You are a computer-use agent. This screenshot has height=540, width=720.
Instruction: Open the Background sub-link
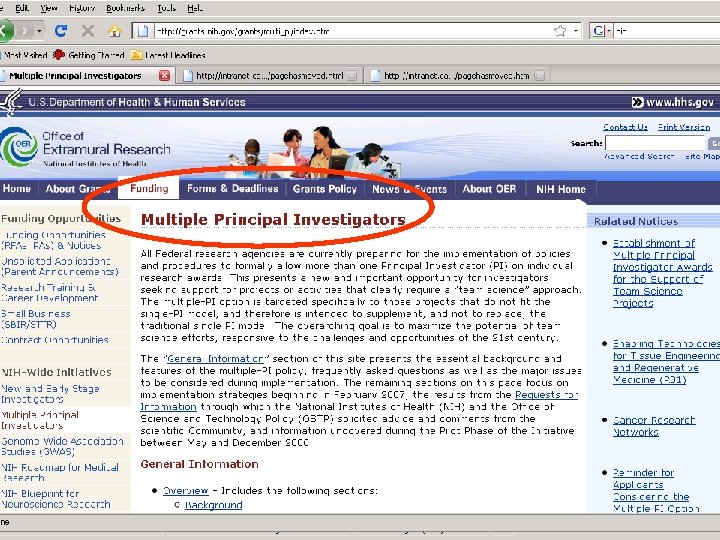214,505
